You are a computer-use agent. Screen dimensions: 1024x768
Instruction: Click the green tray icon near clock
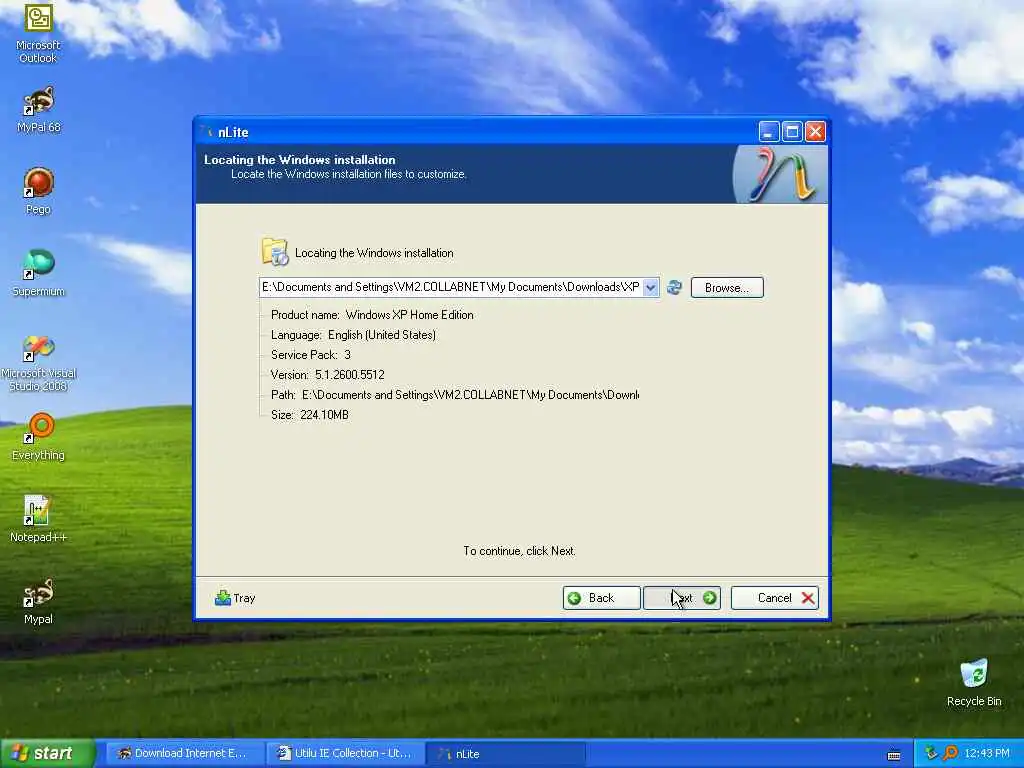coord(931,753)
